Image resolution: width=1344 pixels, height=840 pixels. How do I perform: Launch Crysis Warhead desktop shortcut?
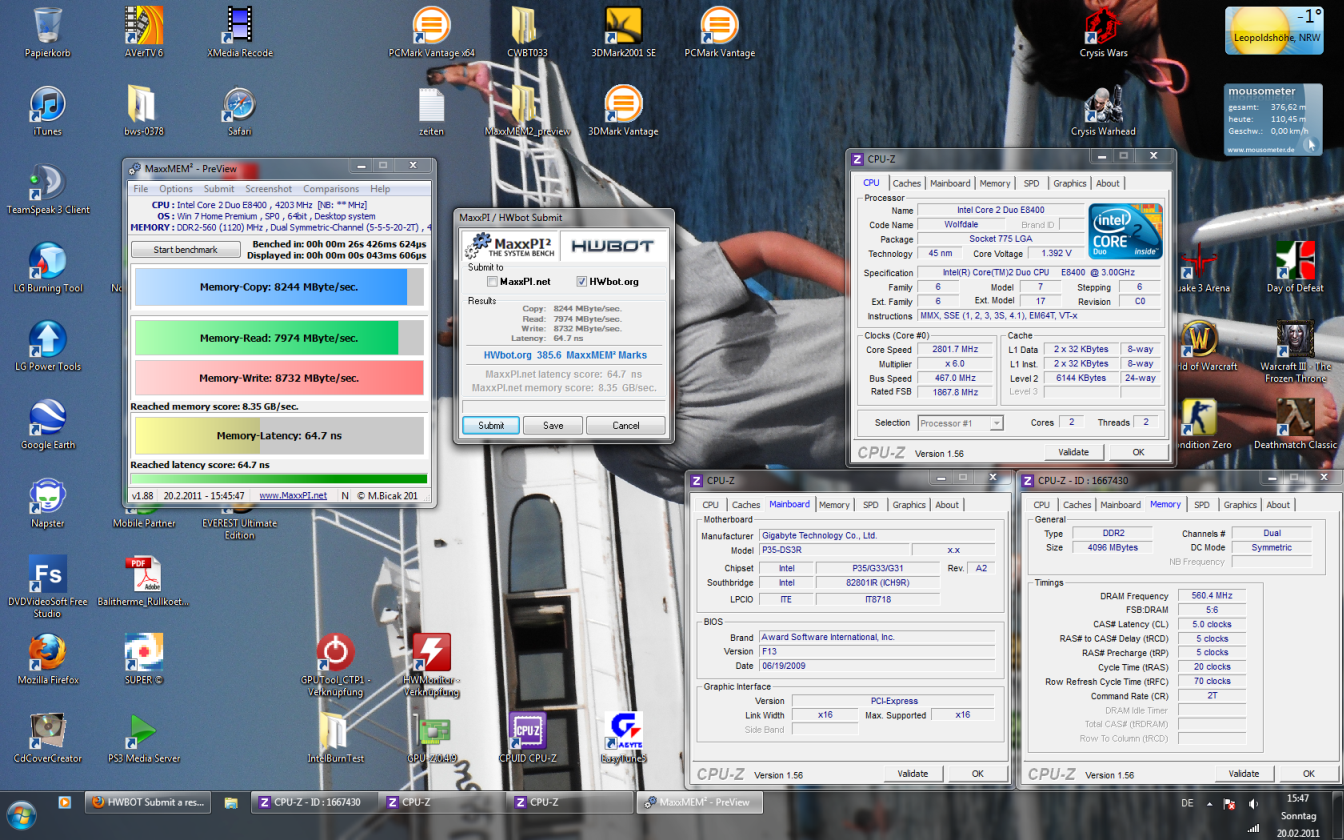pos(1103,110)
